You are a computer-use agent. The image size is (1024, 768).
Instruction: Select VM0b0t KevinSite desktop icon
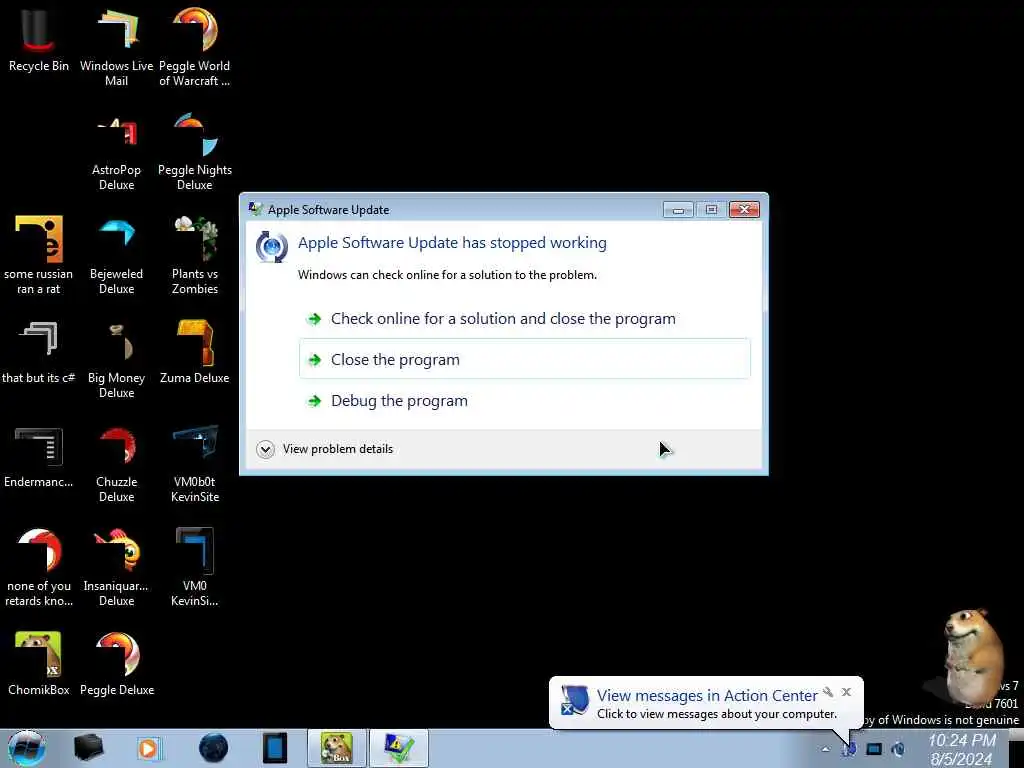click(195, 465)
